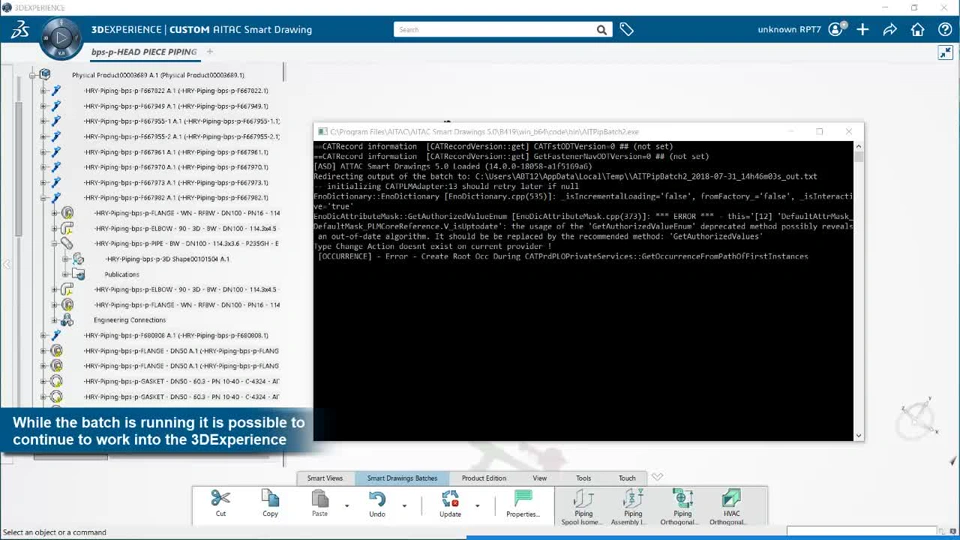
Task: Click the plus add icon in header
Action: (x=863, y=29)
